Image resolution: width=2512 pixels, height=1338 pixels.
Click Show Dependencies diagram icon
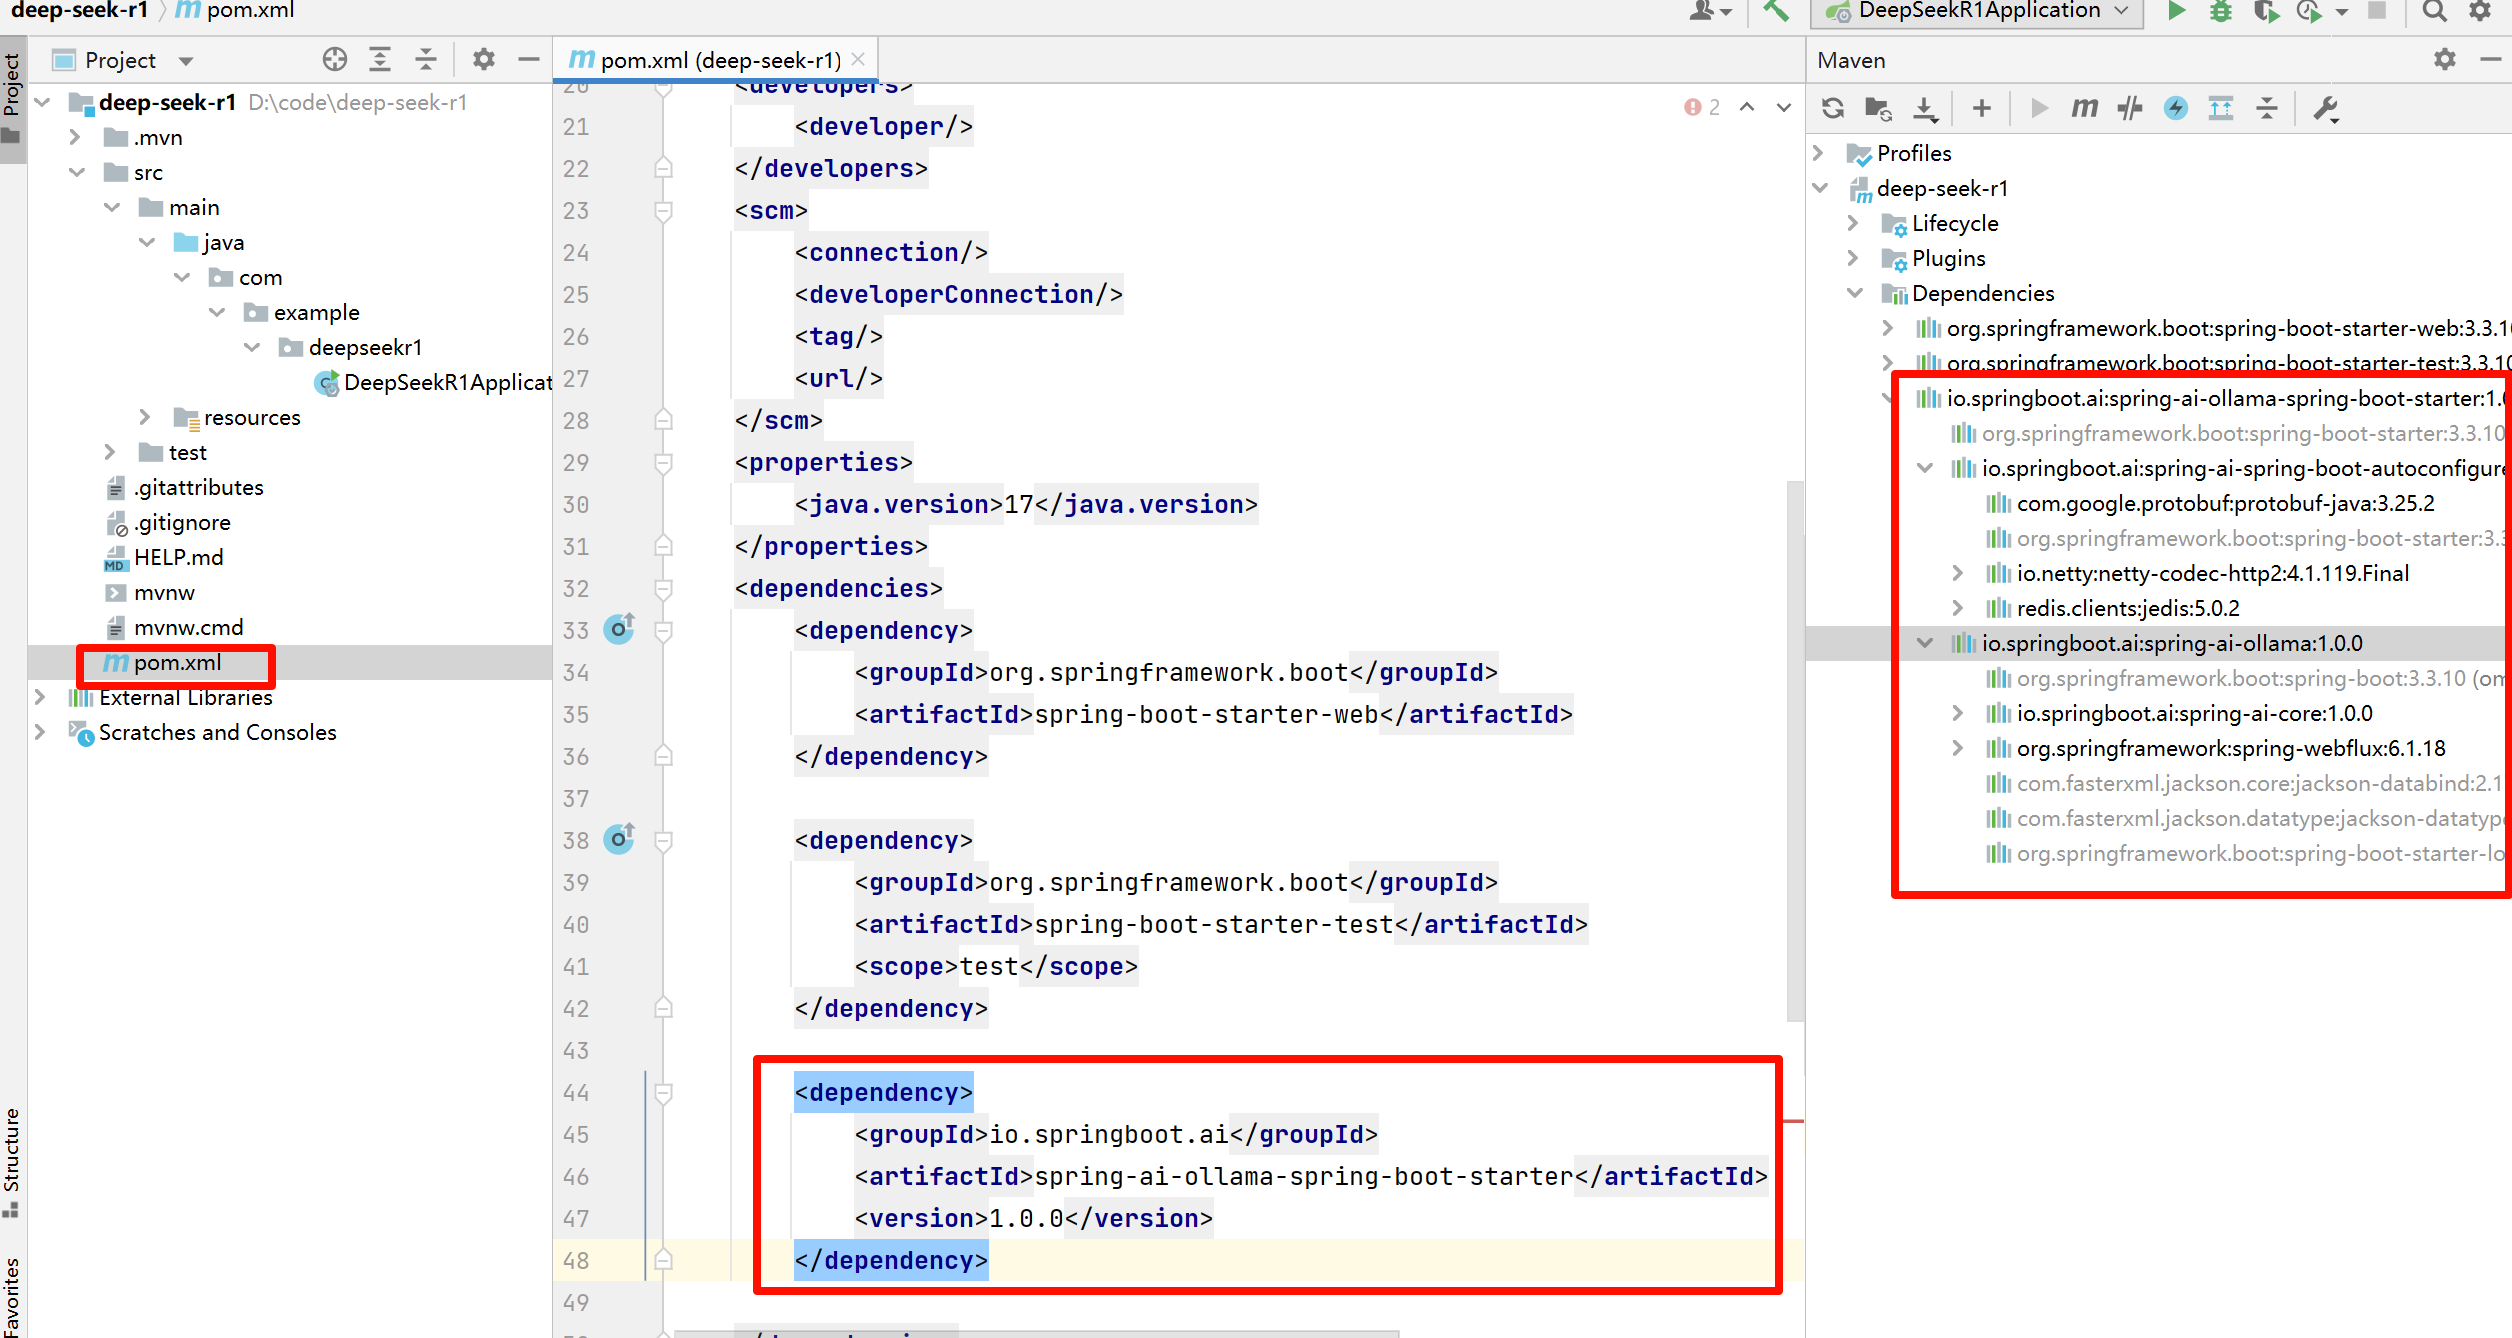pyautogui.click(x=2220, y=108)
